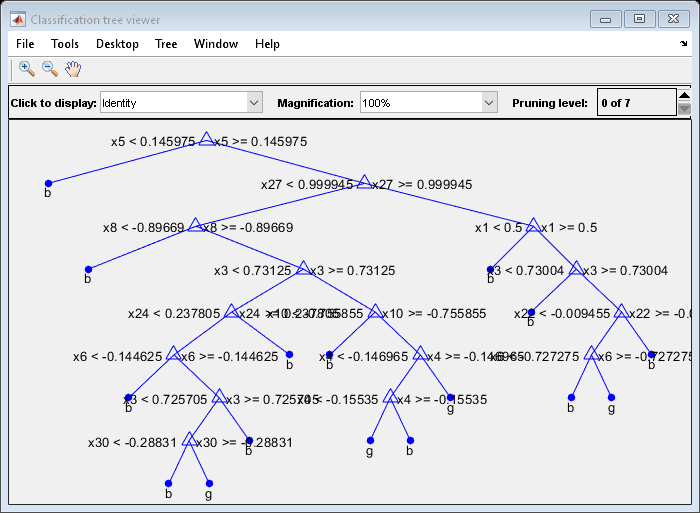Image resolution: width=700 pixels, height=513 pixels.
Task: Click the x24 split node triangle
Action: pos(231,311)
